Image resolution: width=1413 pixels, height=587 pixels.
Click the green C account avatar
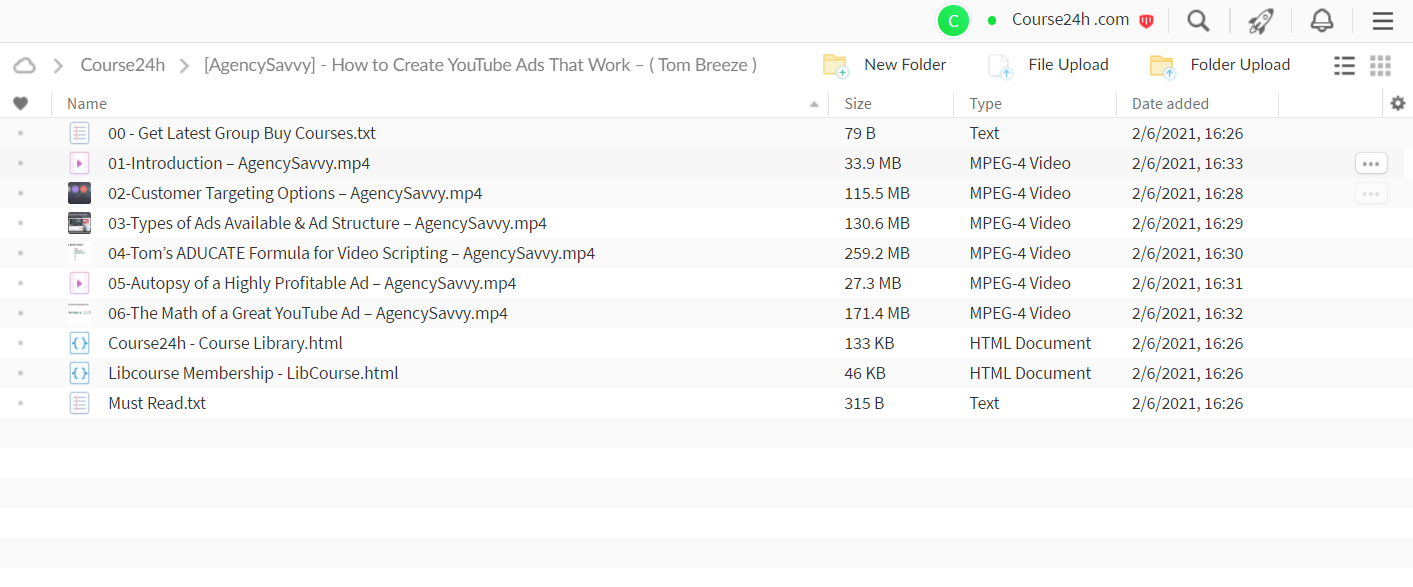tap(953, 20)
